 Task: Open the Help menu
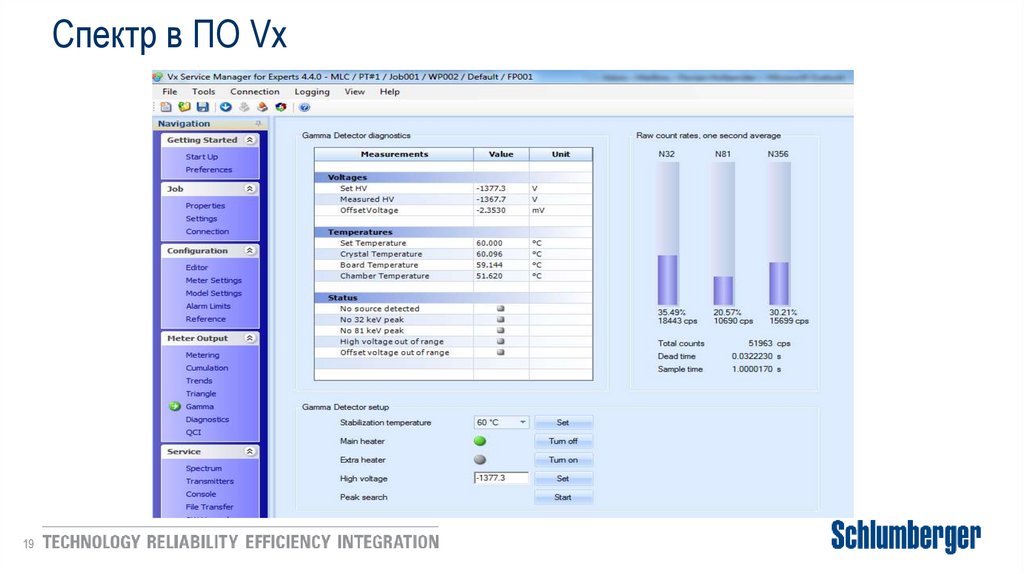pos(389,91)
